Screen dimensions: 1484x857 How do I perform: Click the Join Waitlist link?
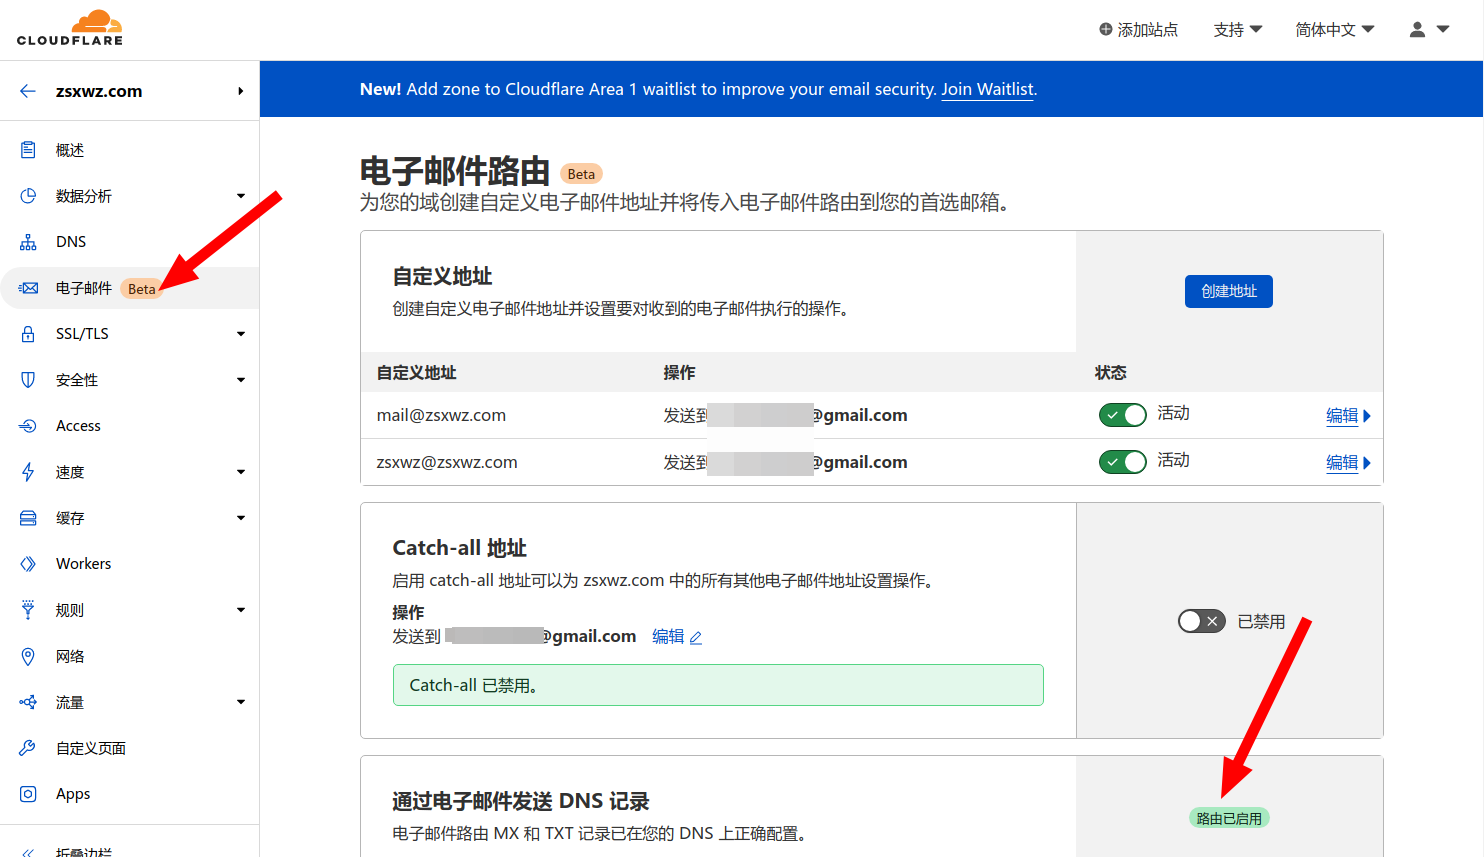pyautogui.click(x=987, y=89)
